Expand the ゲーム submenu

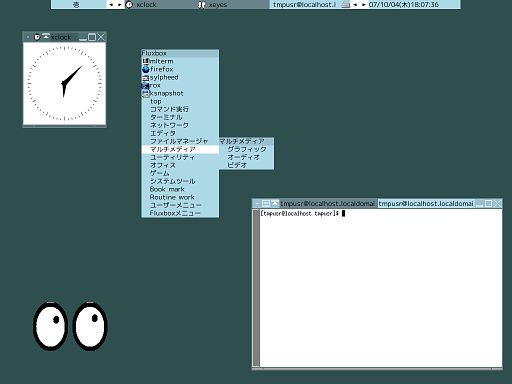pyautogui.click(x=180, y=173)
